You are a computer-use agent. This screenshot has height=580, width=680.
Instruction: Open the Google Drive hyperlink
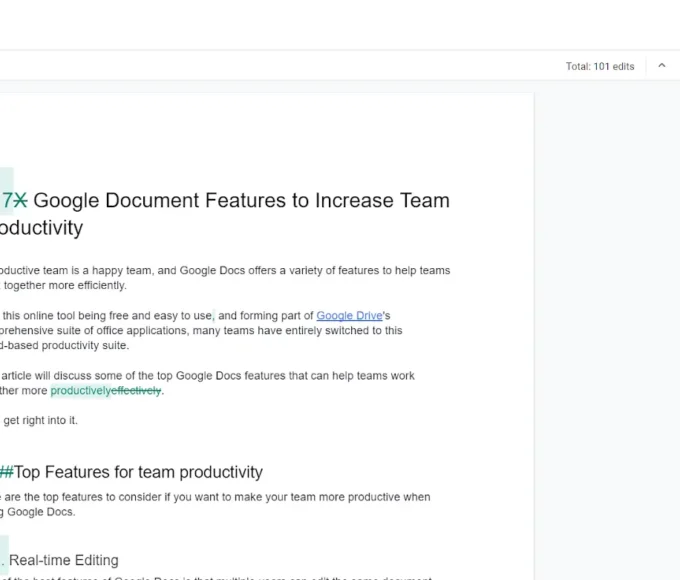[x=349, y=316]
